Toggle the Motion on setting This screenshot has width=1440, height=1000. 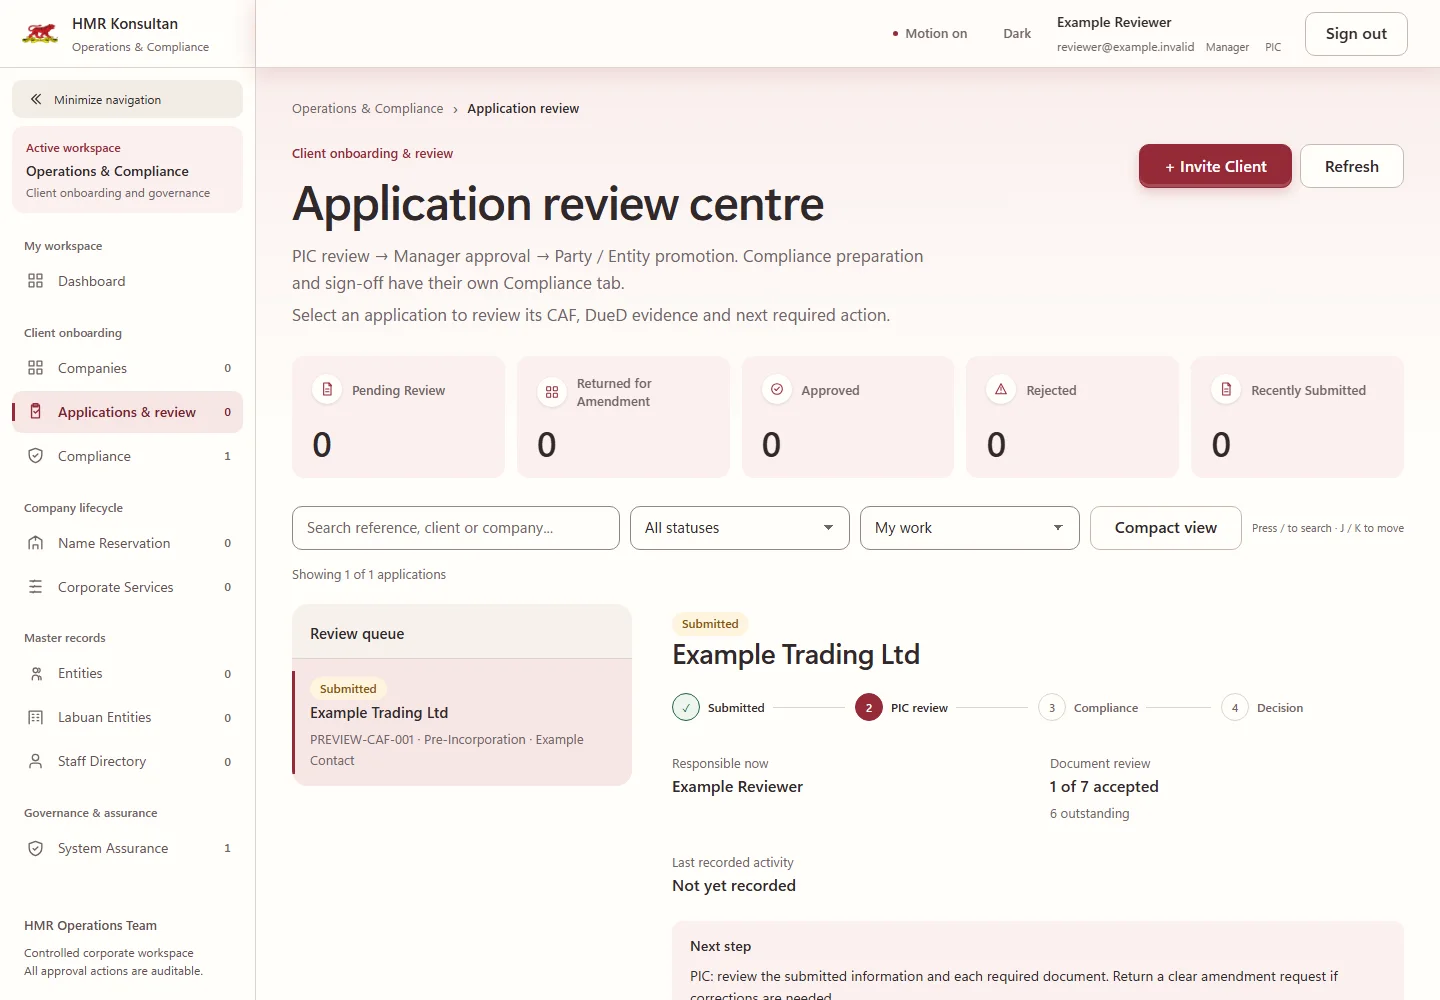(x=930, y=33)
